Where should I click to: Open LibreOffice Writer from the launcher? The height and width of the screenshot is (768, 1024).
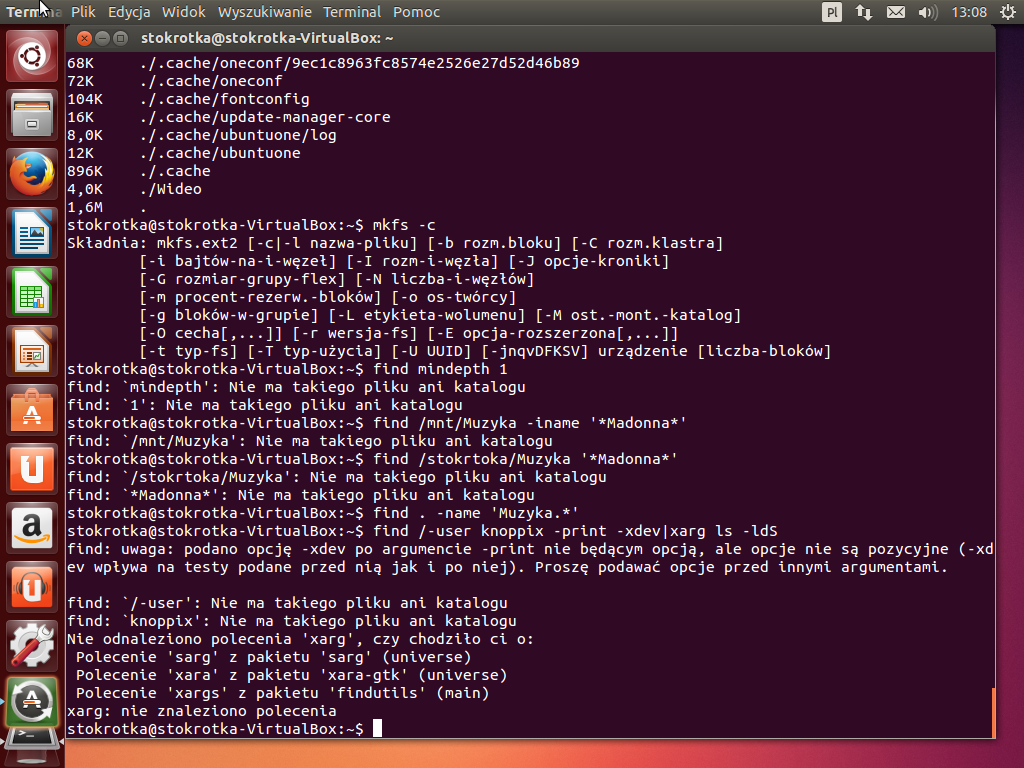33,233
